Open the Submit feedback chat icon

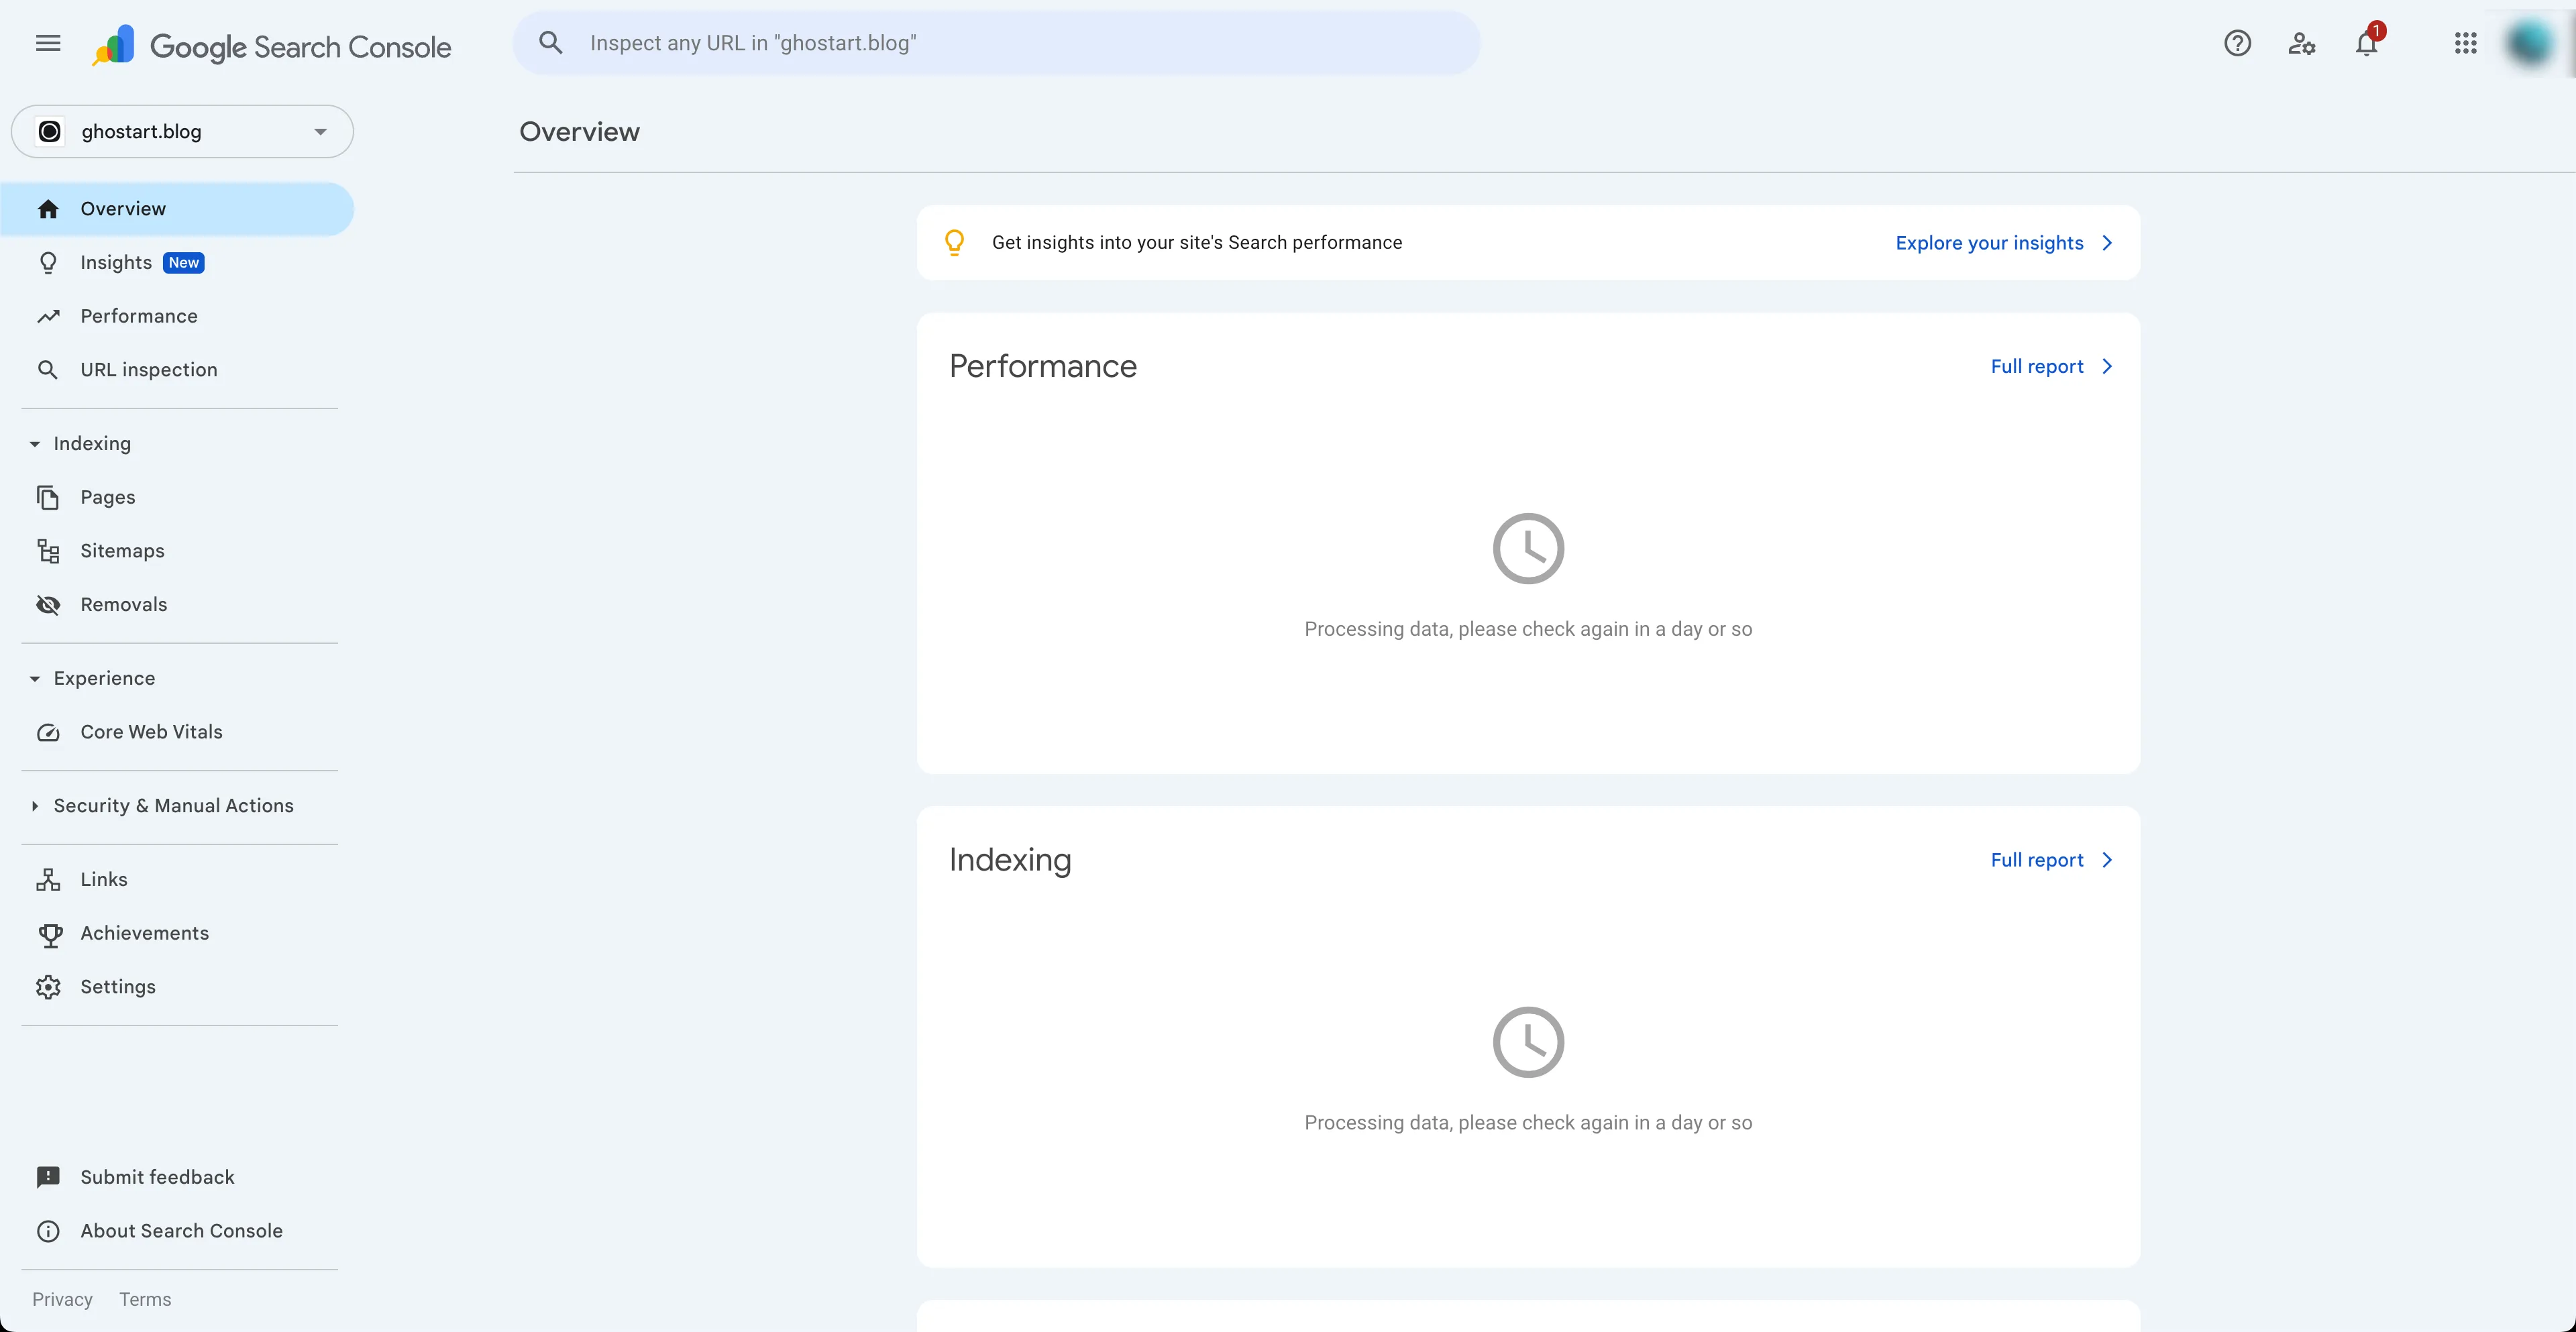pyautogui.click(x=48, y=1177)
